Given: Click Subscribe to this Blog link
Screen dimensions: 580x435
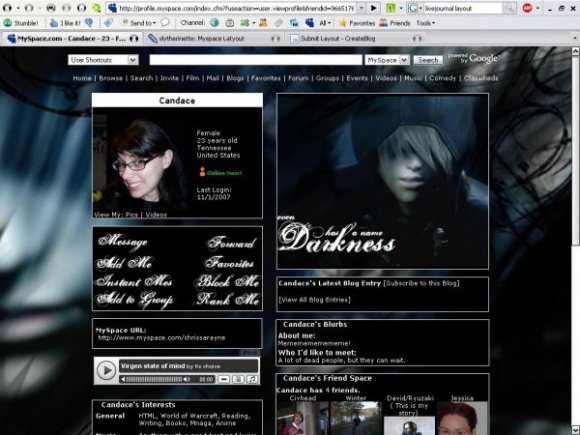Looking at the screenshot, I should tap(421, 283).
